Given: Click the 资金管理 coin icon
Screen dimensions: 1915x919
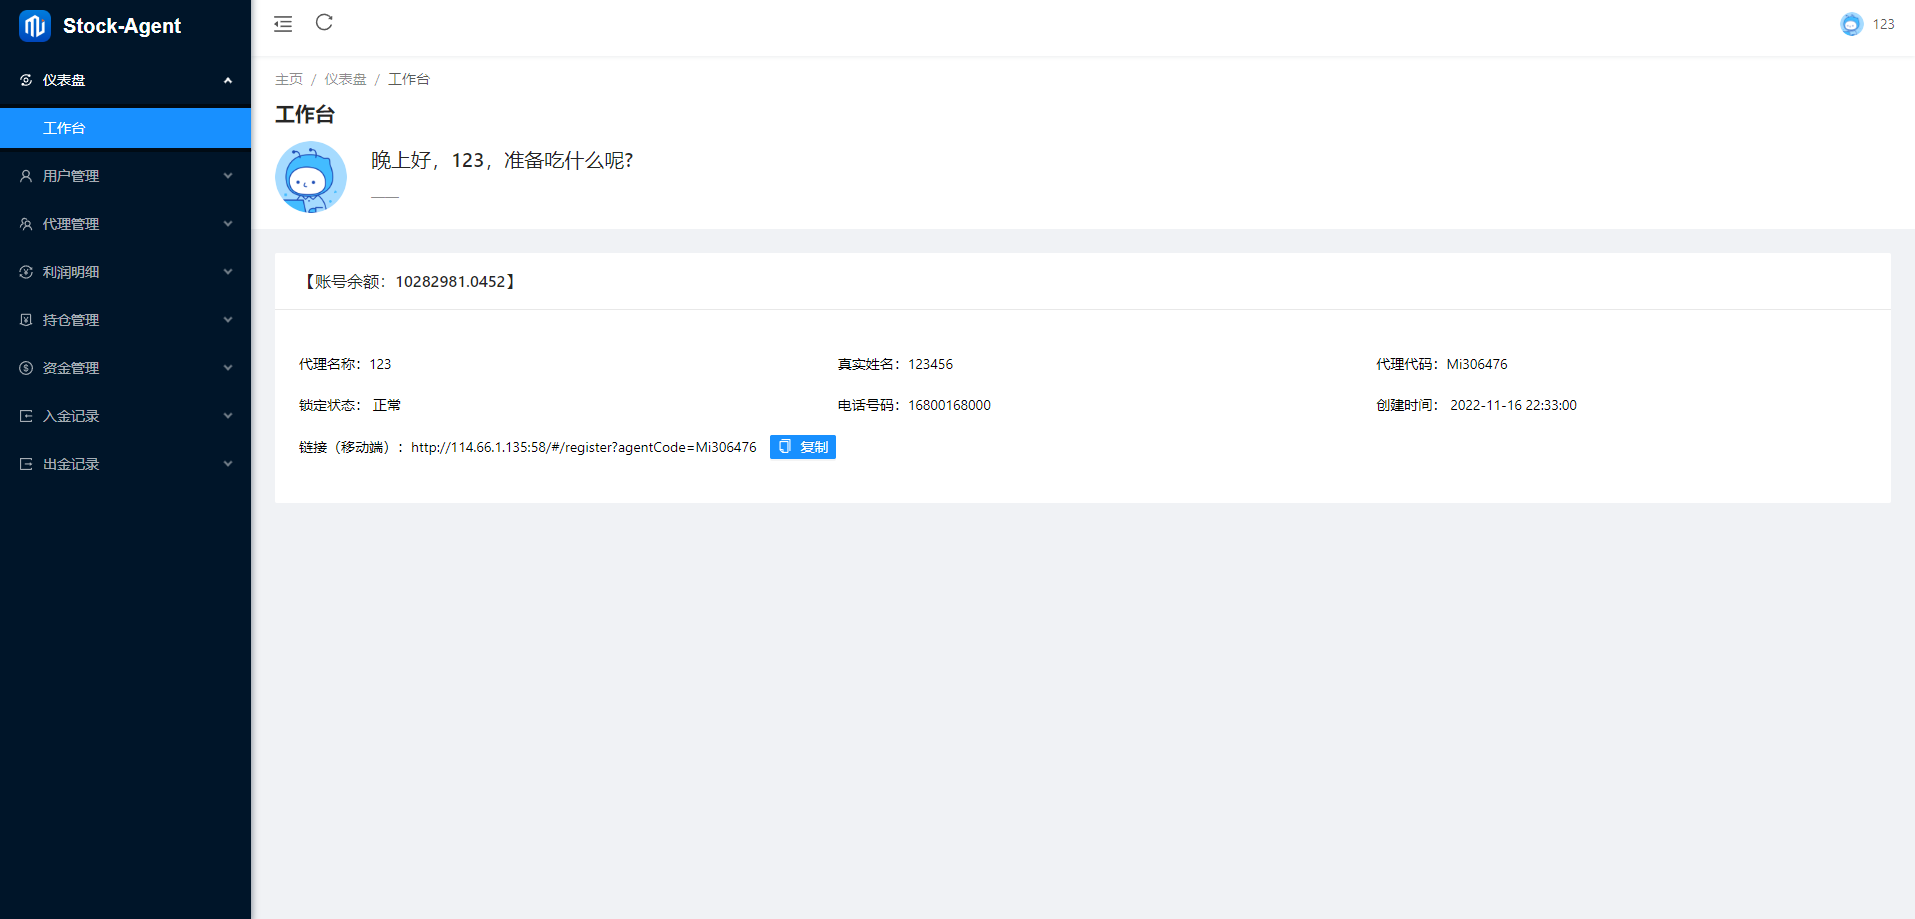Looking at the screenshot, I should (x=26, y=368).
